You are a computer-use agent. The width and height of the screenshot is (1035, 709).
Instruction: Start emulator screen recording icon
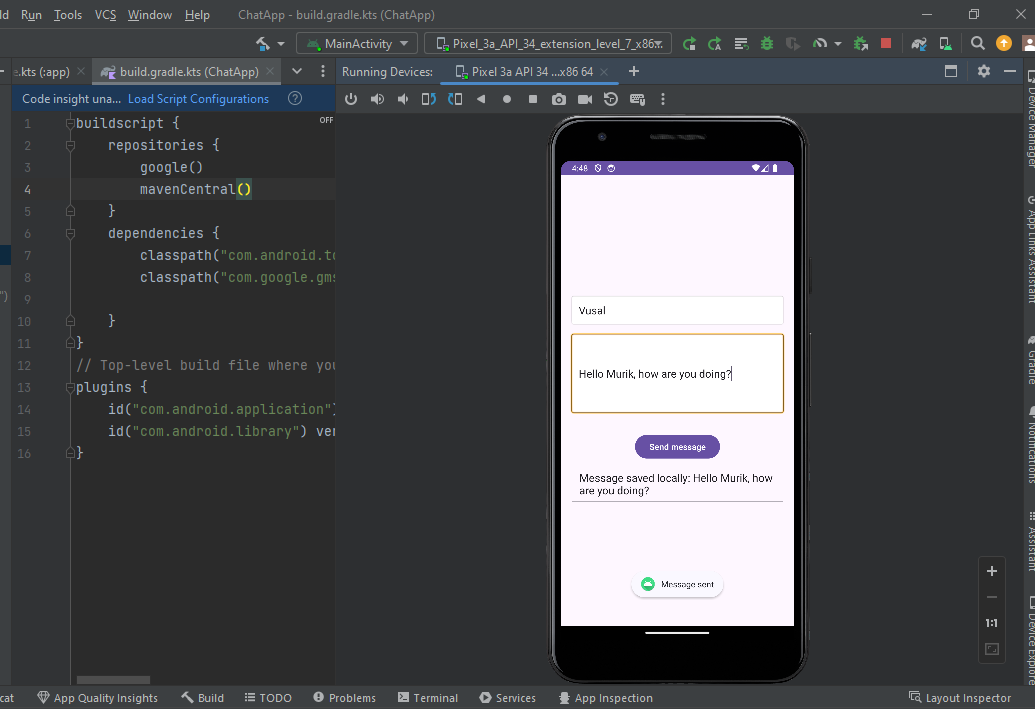click(585, 99)
